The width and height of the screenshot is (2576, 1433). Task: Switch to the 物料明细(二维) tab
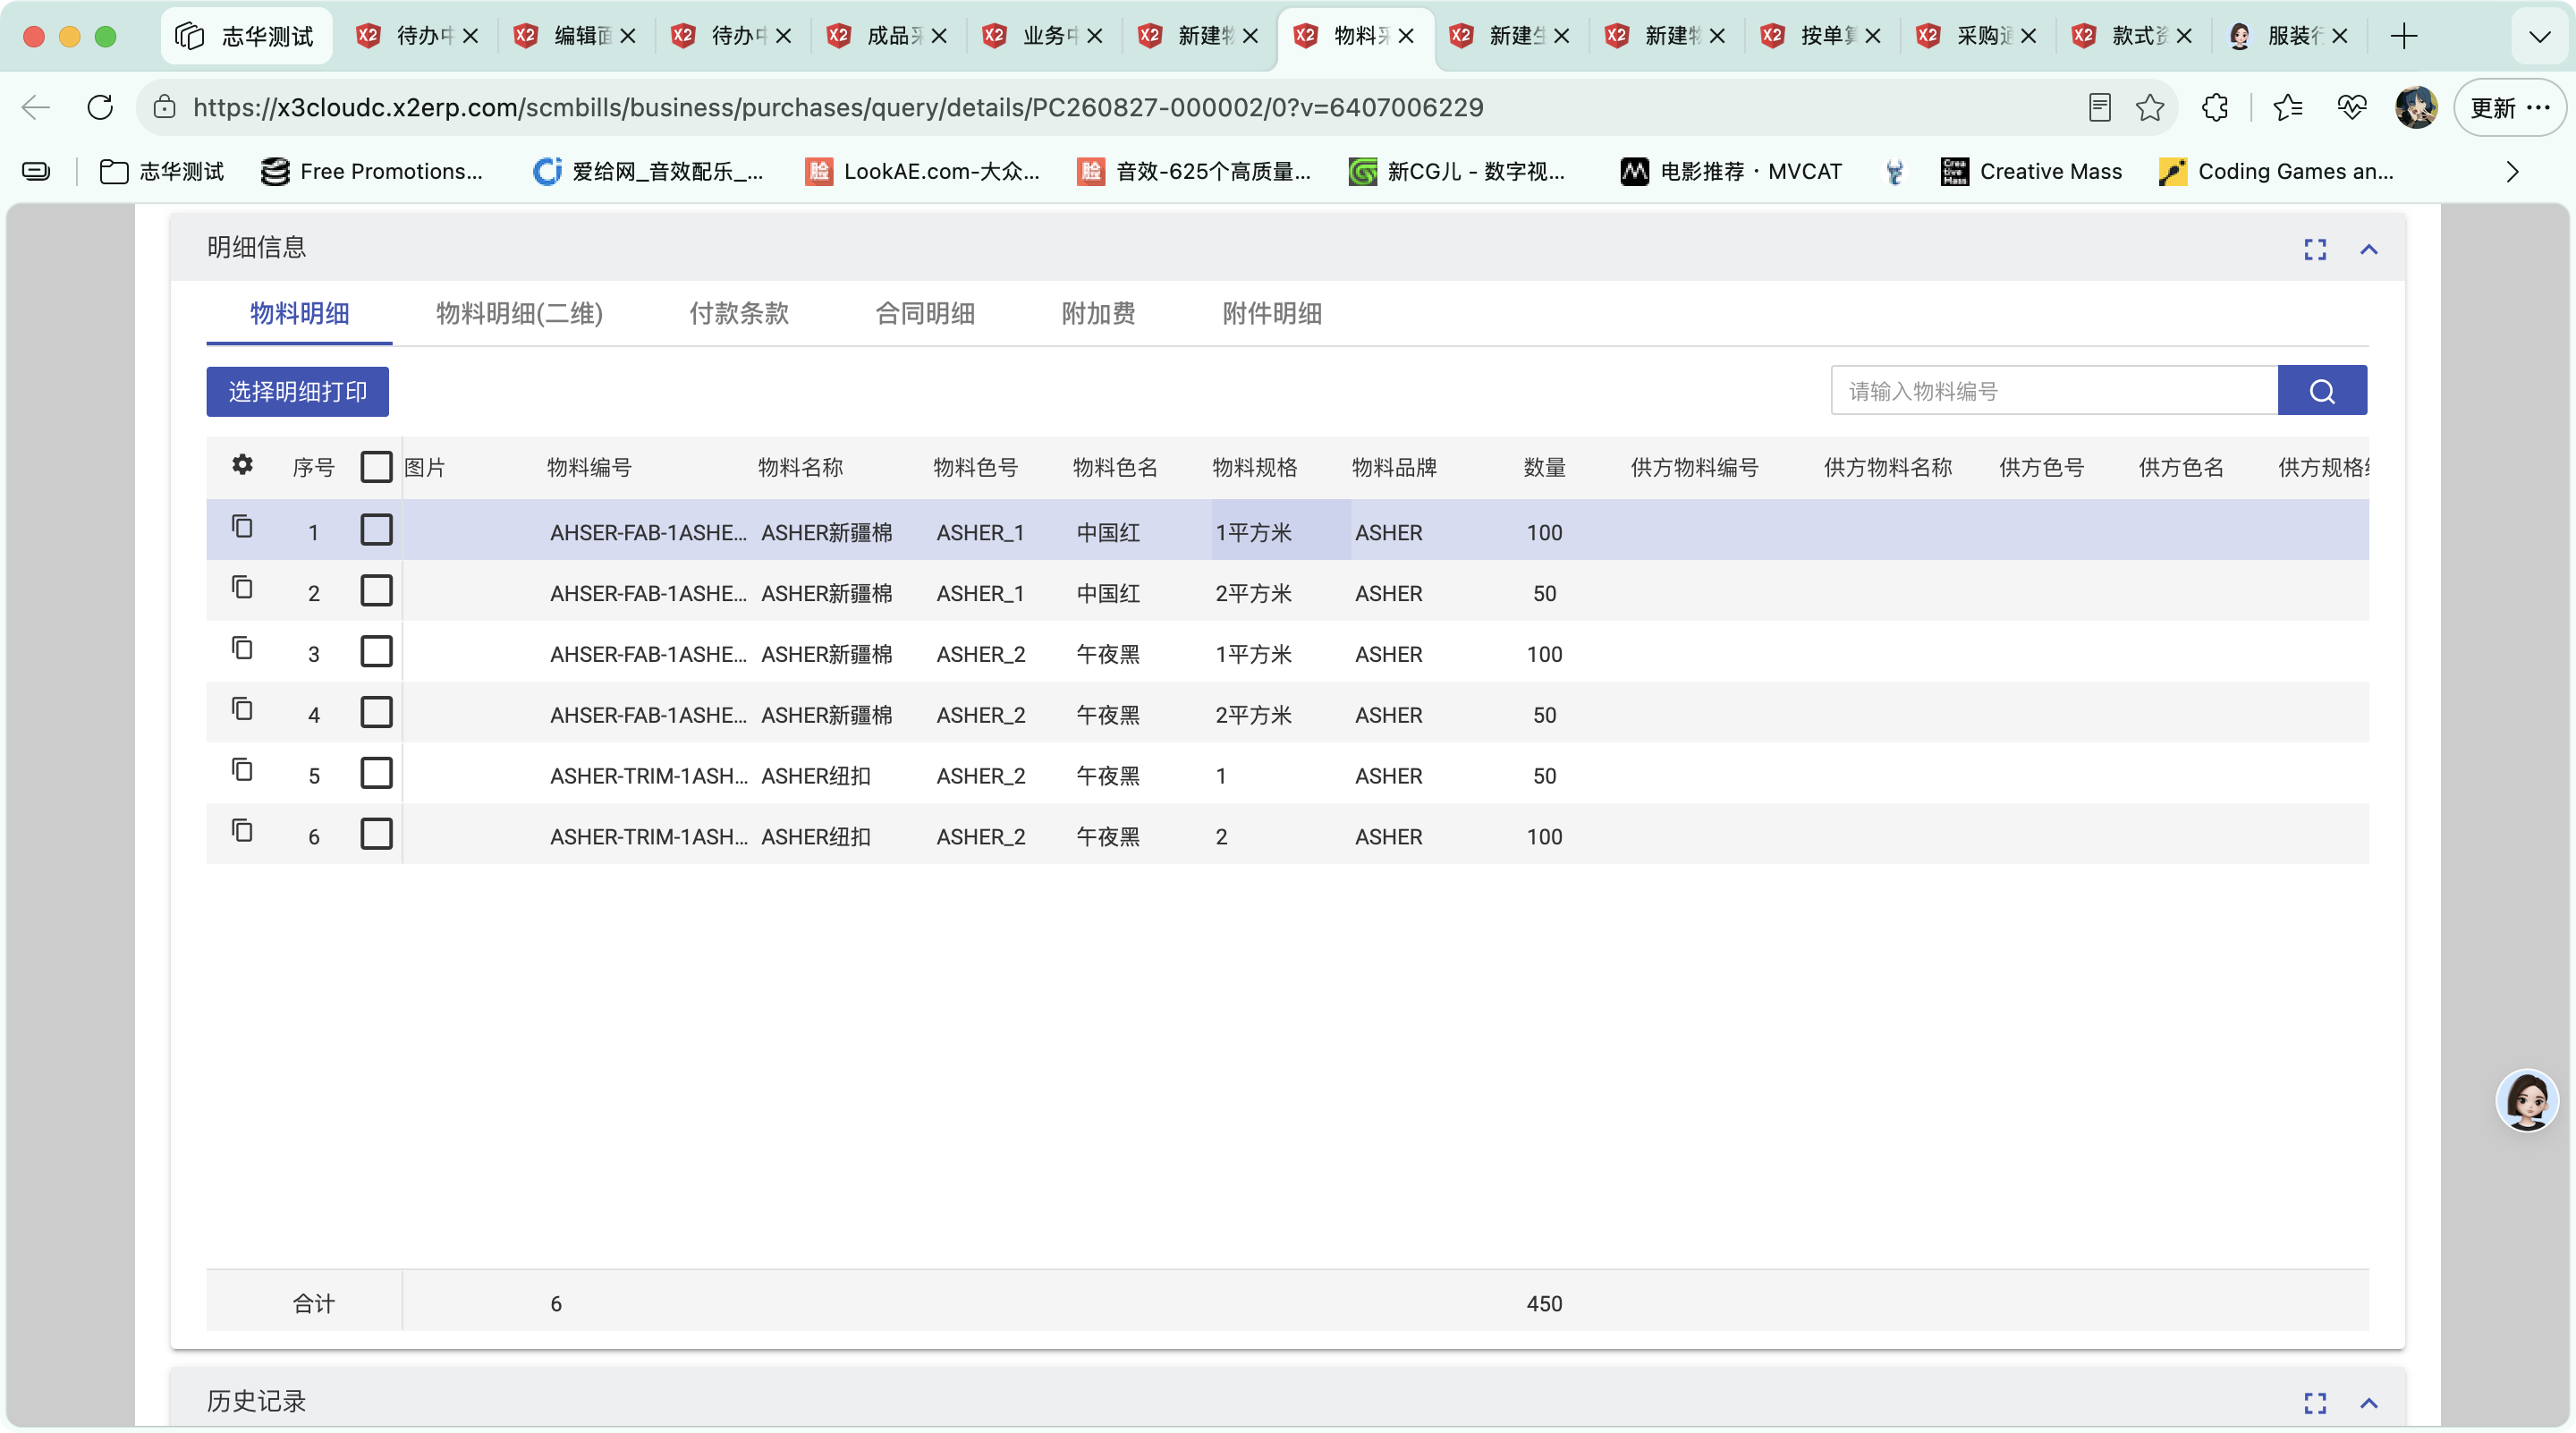519,314
